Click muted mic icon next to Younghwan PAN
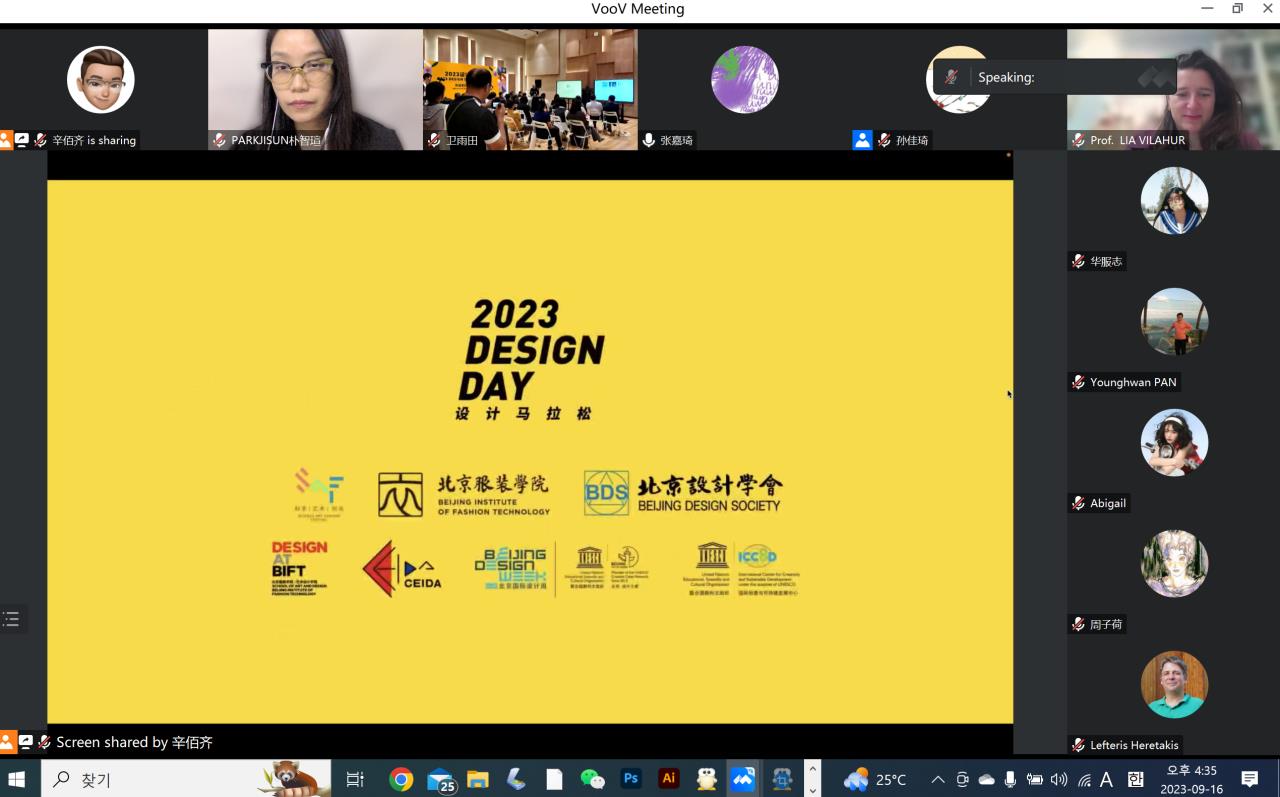This screenshot has height=797, width=1280. click(x=1078, y=383)
